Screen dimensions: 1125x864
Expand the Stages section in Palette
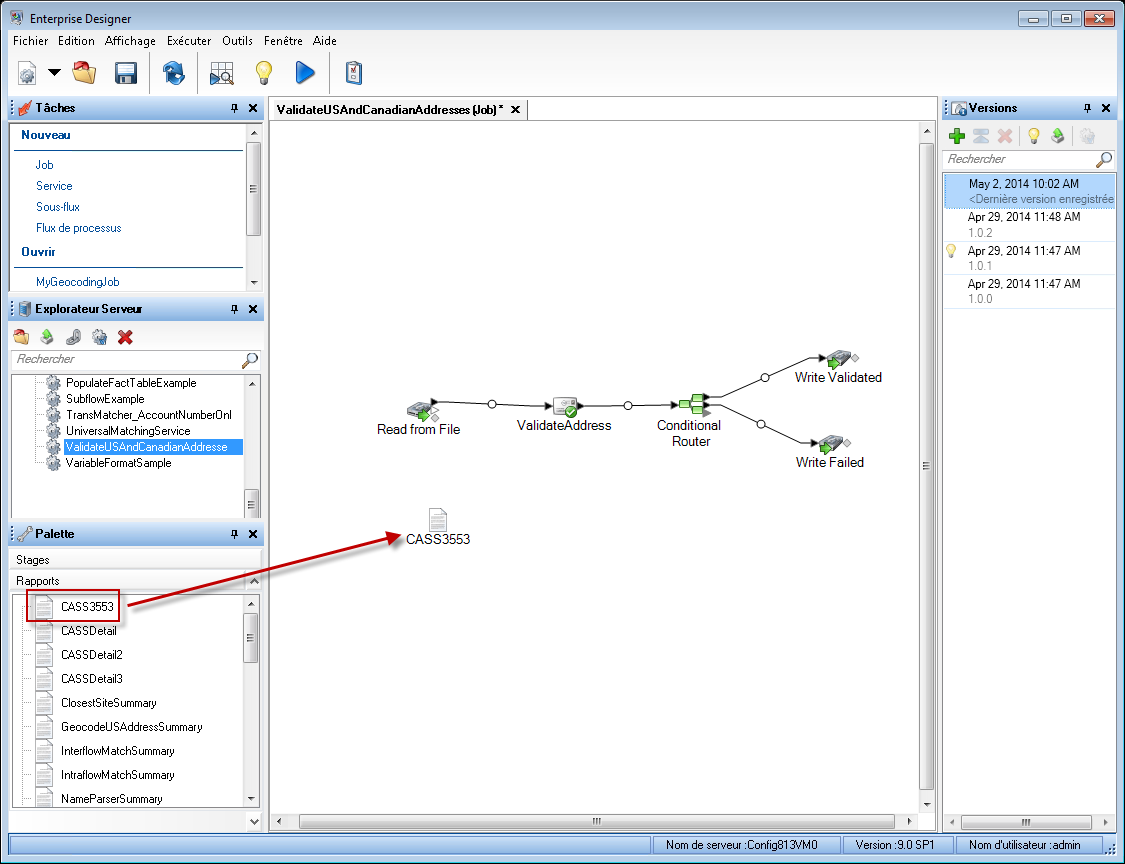33,560
